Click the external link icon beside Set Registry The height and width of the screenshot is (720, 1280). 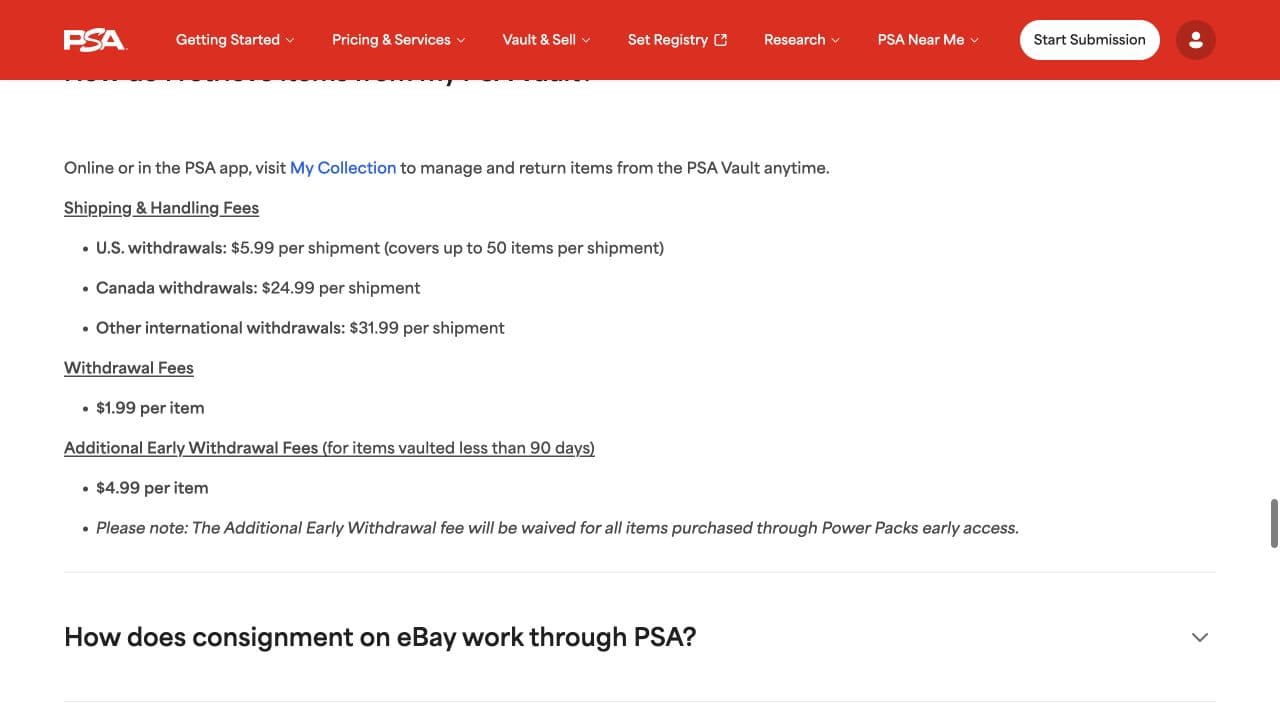tap(721, 40)
